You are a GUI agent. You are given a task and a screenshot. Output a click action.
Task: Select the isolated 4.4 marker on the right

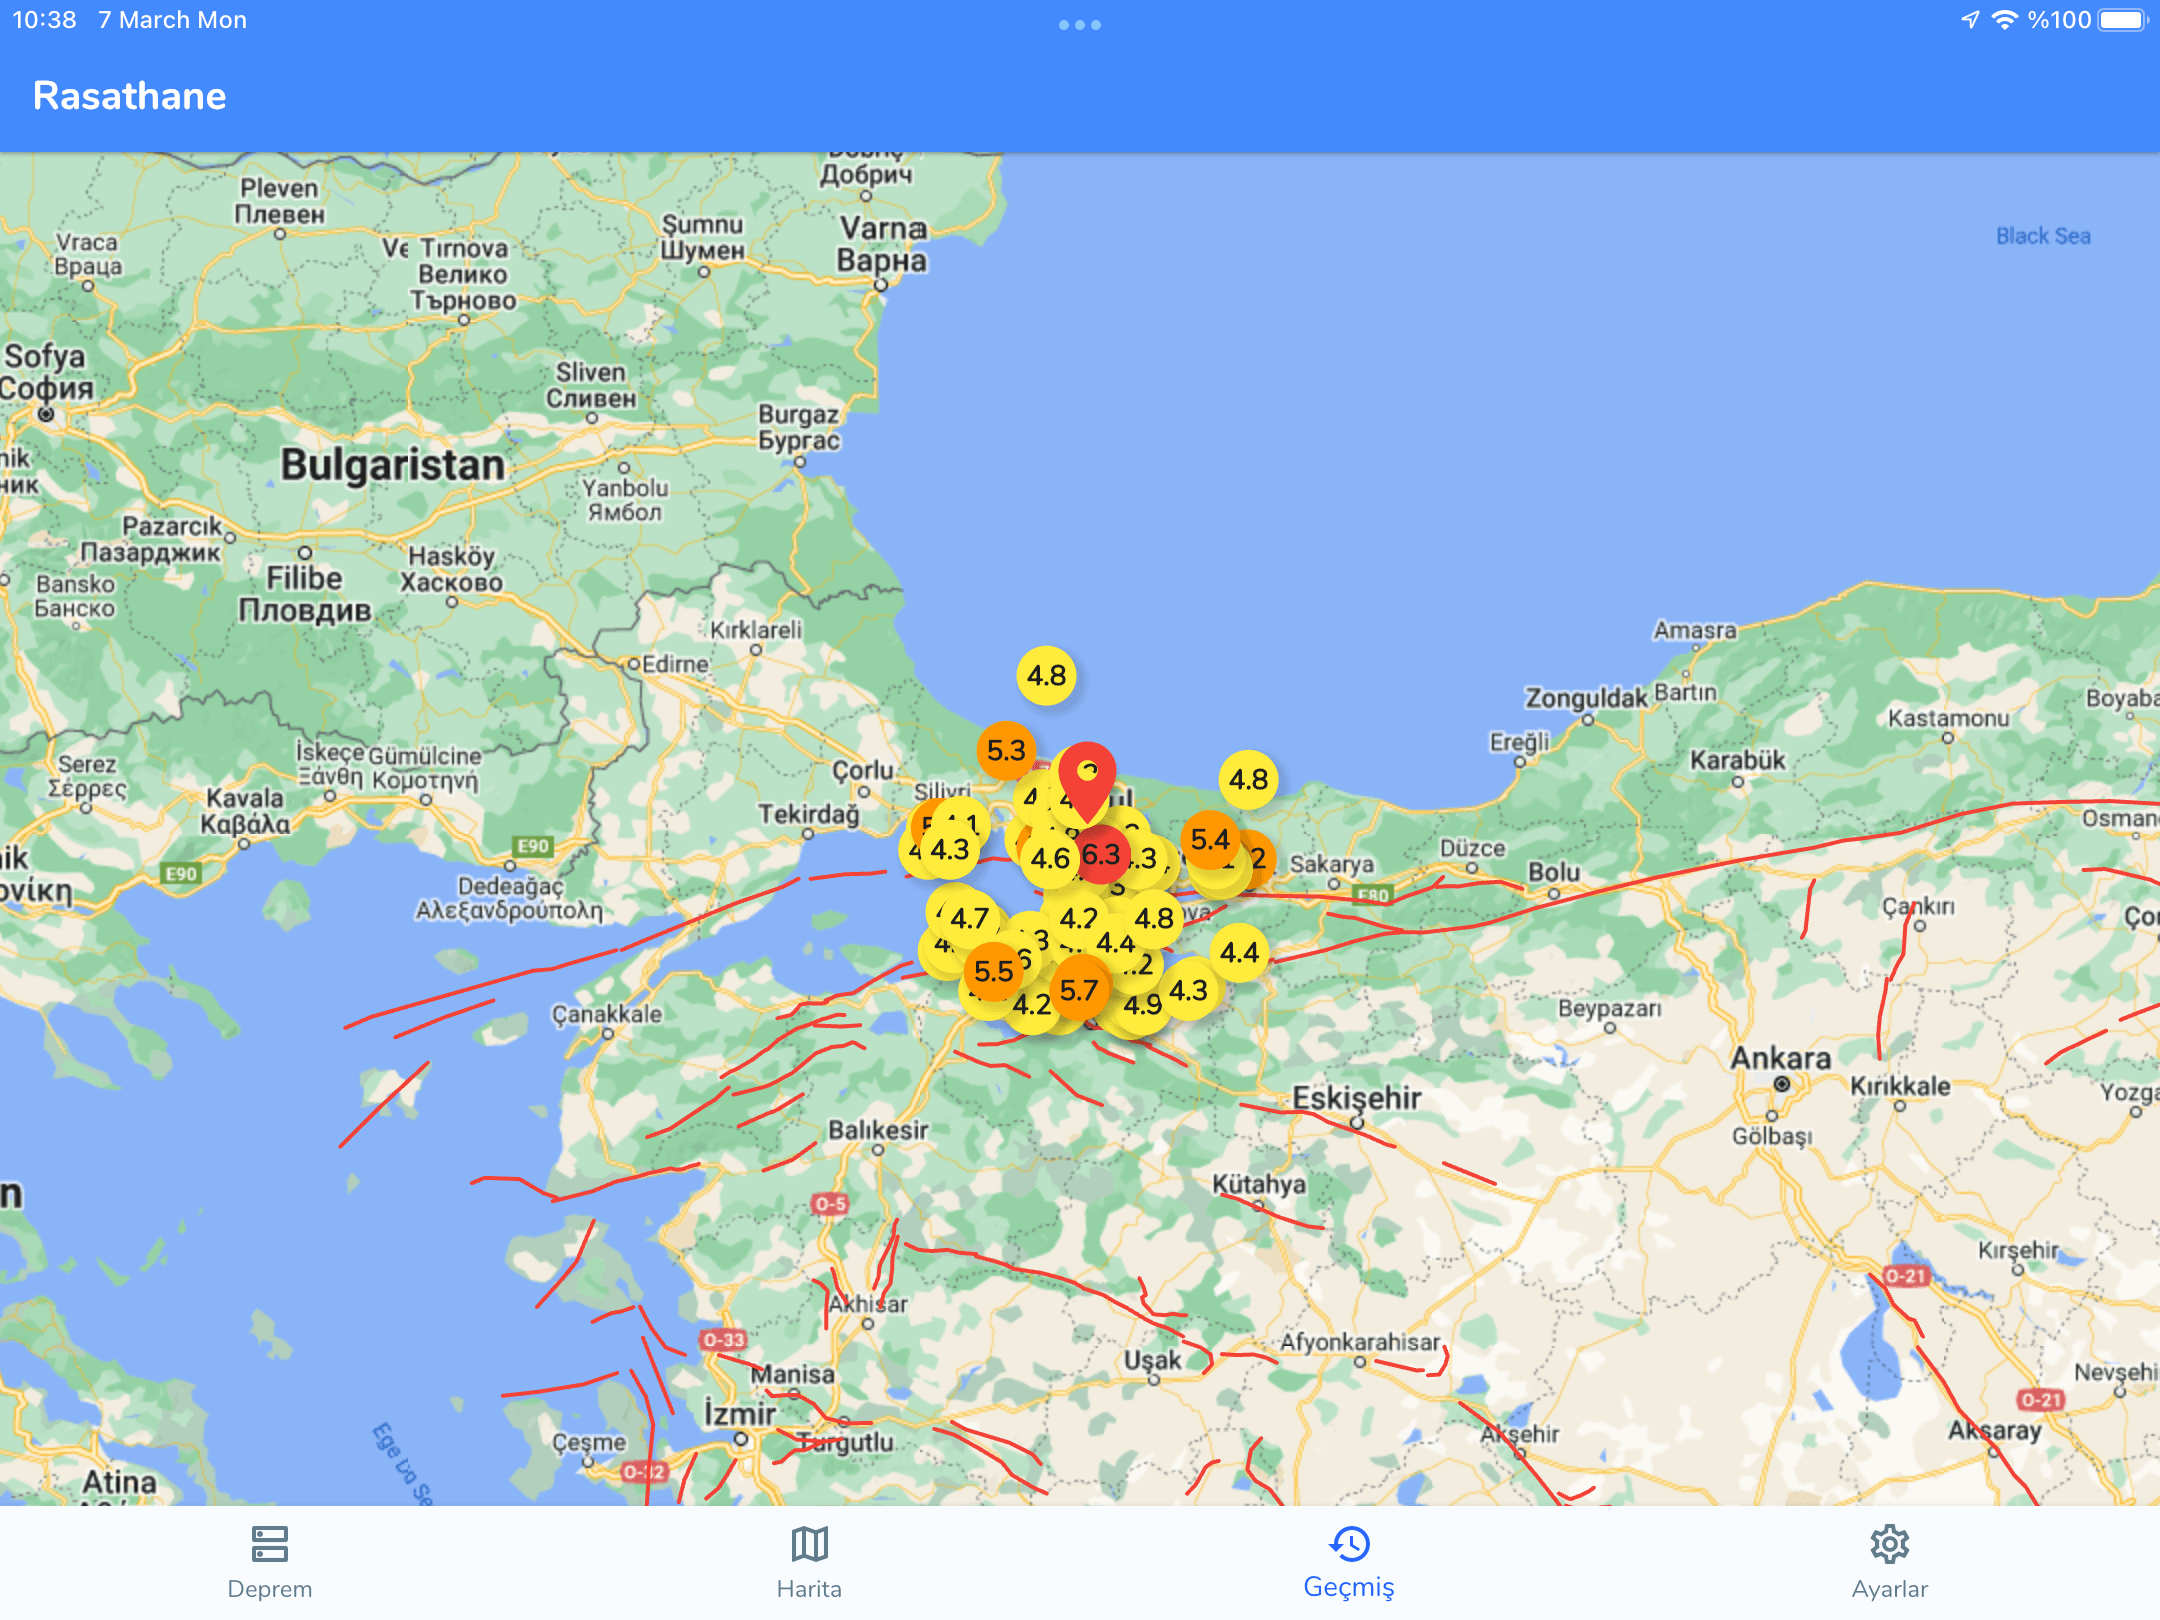[x=1239, y=952]
